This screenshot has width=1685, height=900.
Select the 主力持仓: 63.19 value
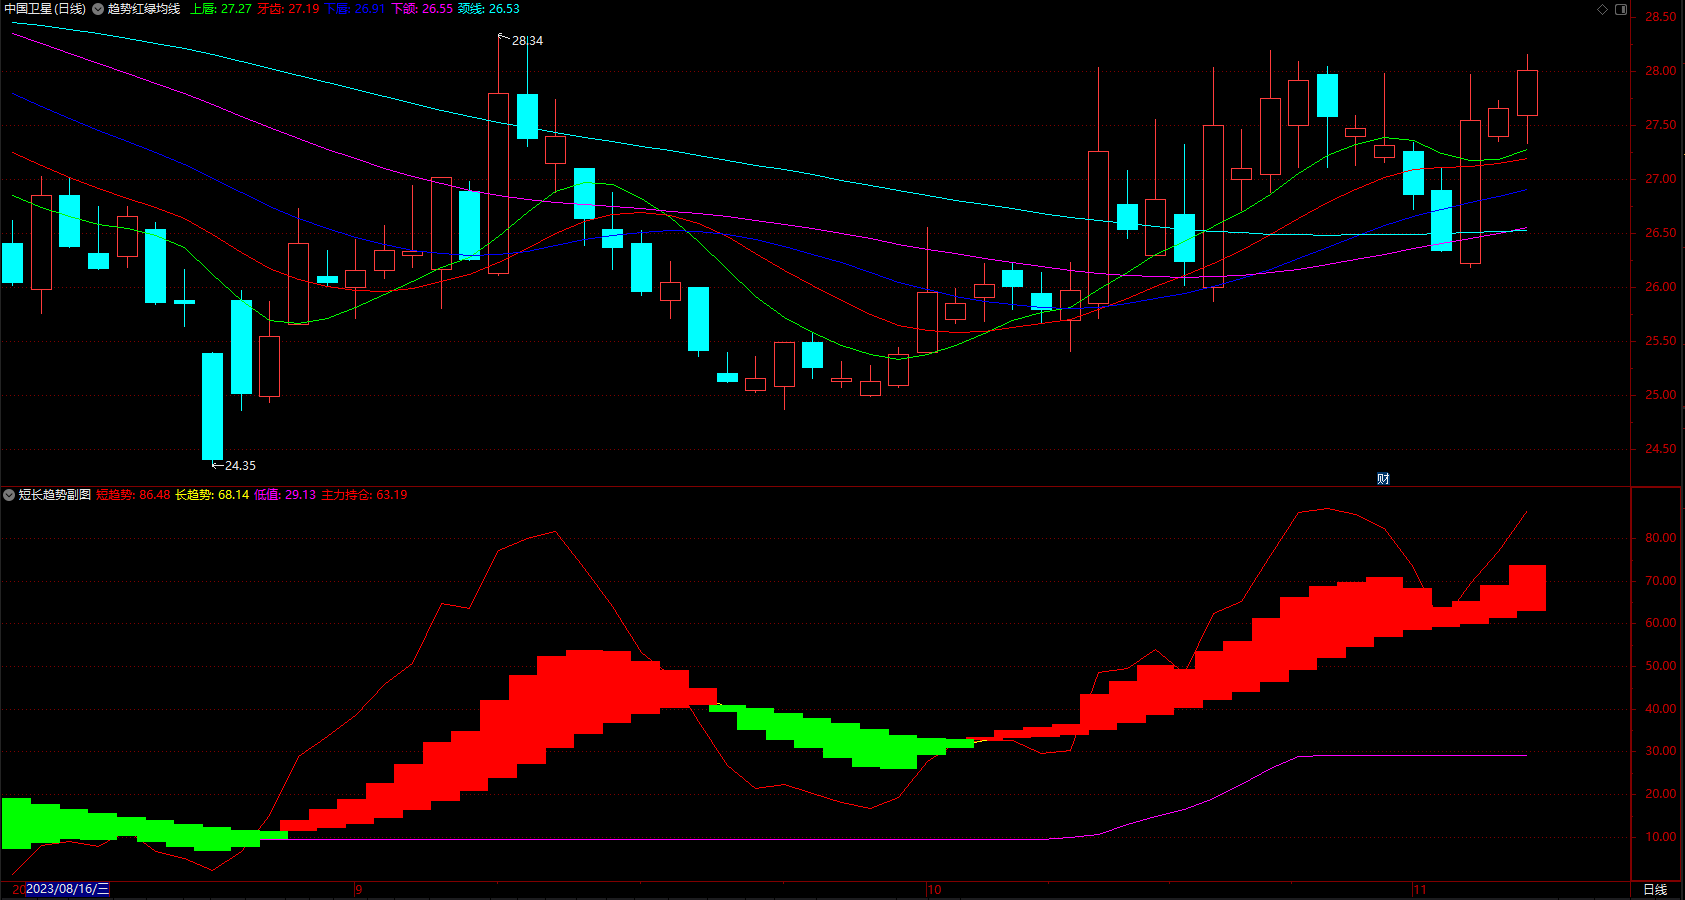[x=364, y=495]
